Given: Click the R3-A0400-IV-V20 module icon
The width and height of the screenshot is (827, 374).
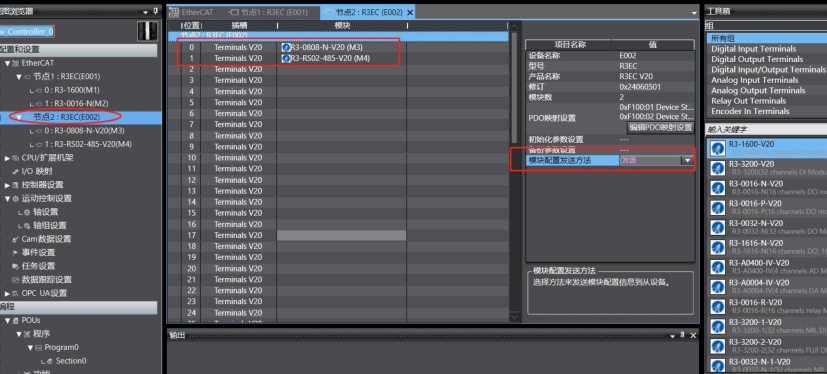Looking at the screenshot, I should coord(717,267).
